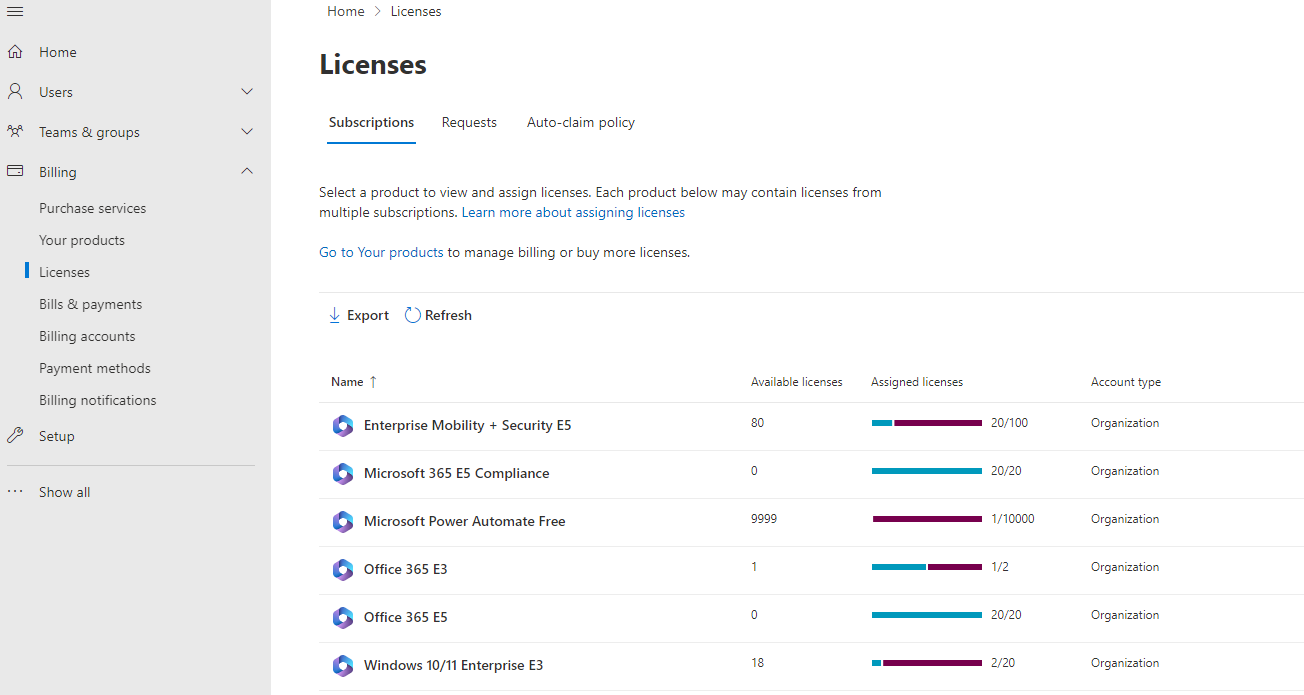
Task: Open Enterprise Mobility + Security E5 product
Action: pos(468,425)
